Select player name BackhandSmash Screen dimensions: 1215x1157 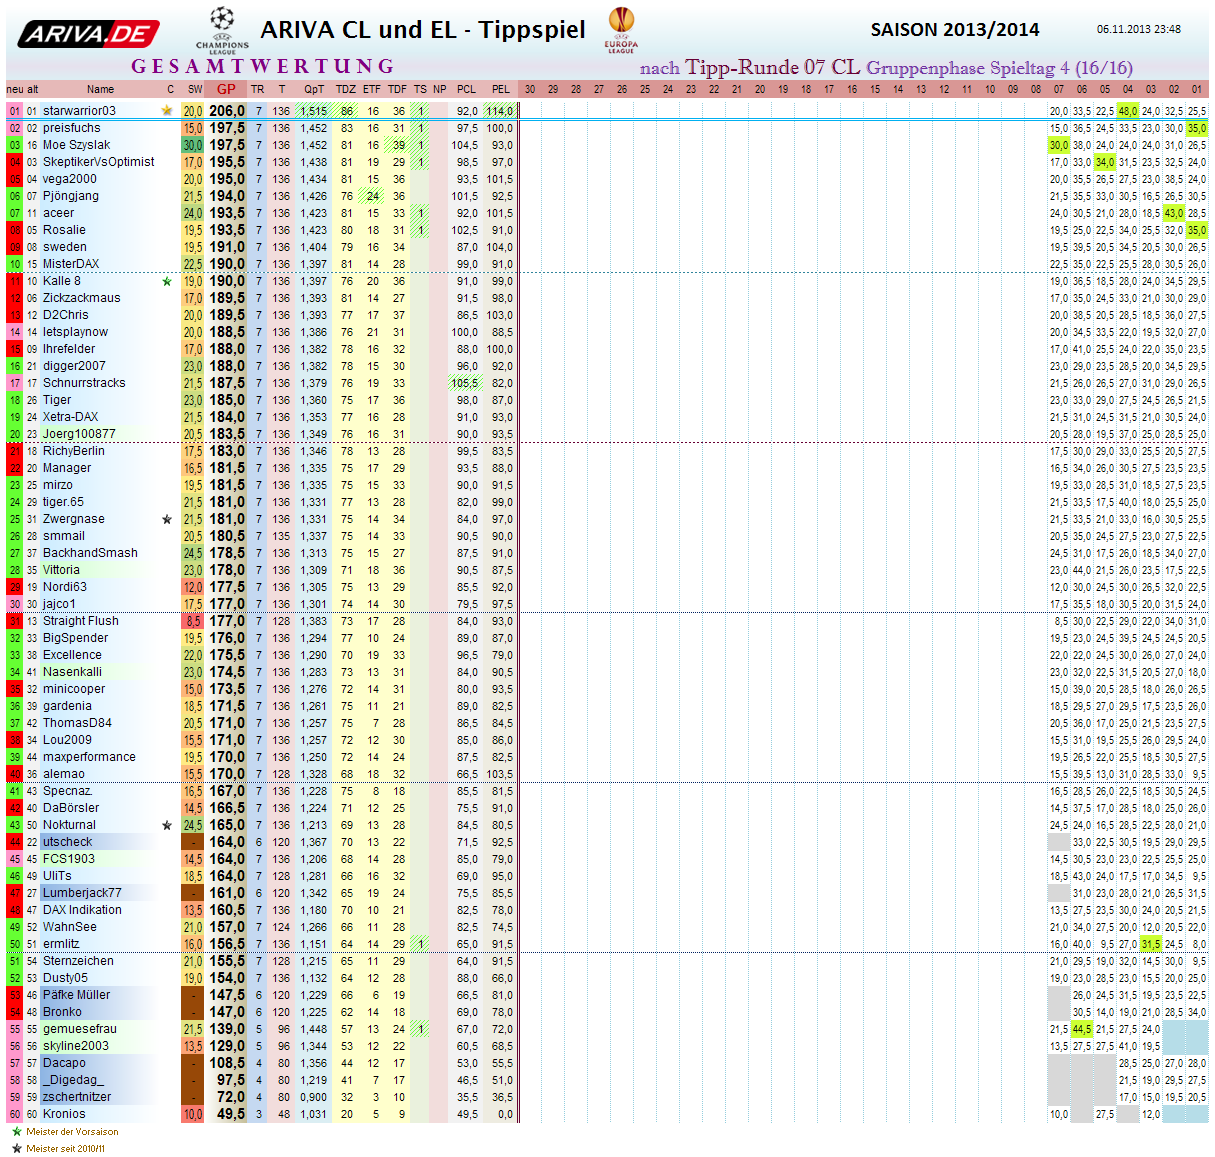pos(90,553)
